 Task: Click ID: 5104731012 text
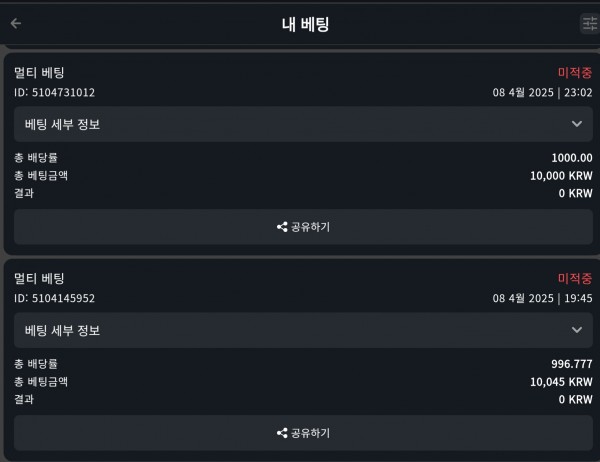[54, 93]
